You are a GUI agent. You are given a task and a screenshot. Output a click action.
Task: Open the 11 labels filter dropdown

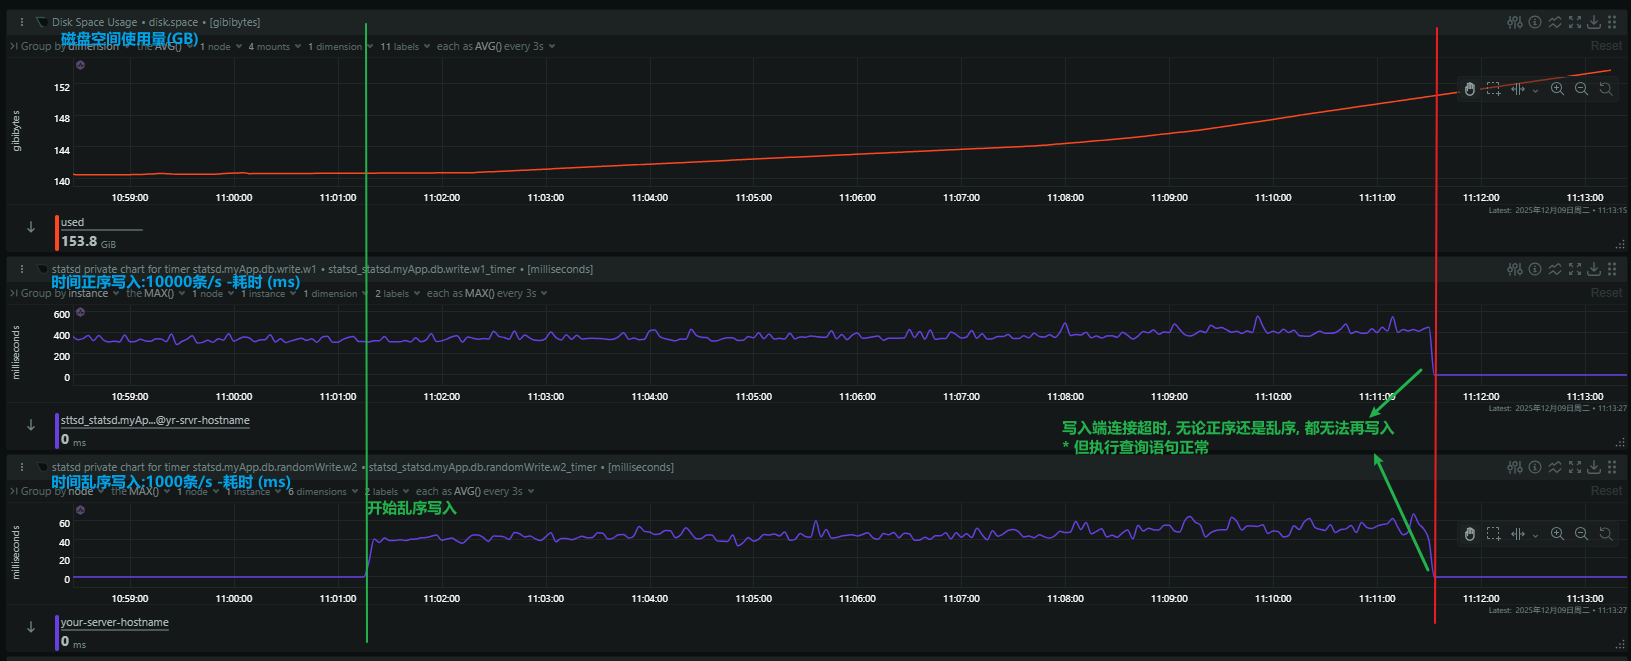(x=405, y=47)
